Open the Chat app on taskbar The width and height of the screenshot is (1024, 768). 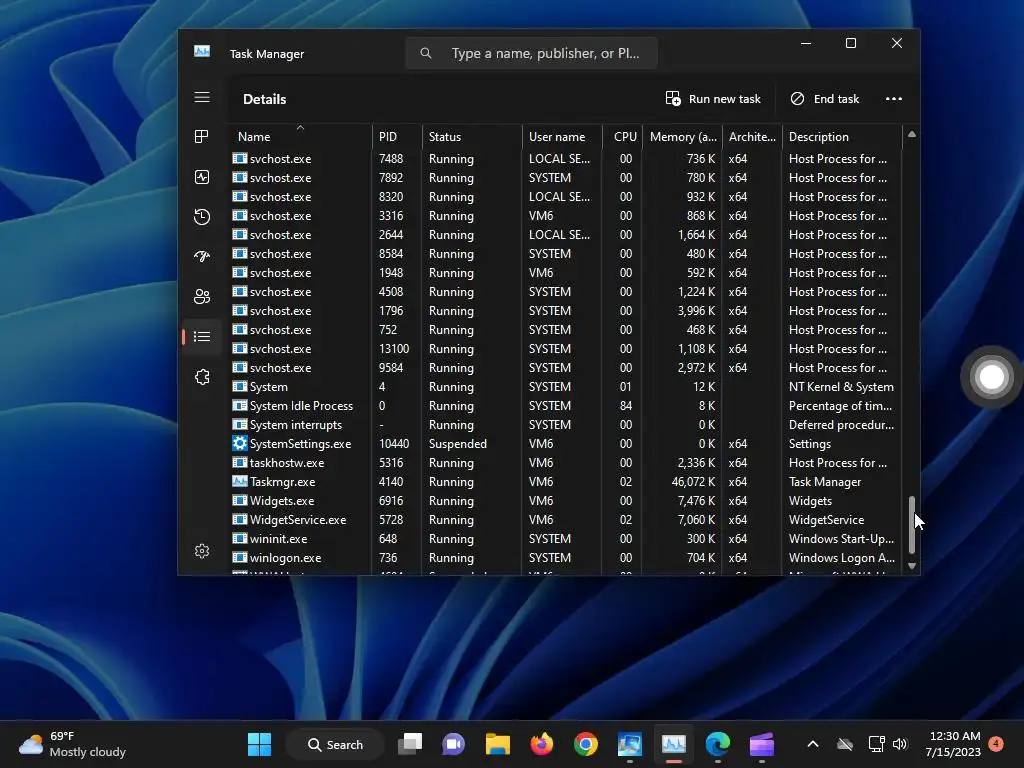(453, 744)
